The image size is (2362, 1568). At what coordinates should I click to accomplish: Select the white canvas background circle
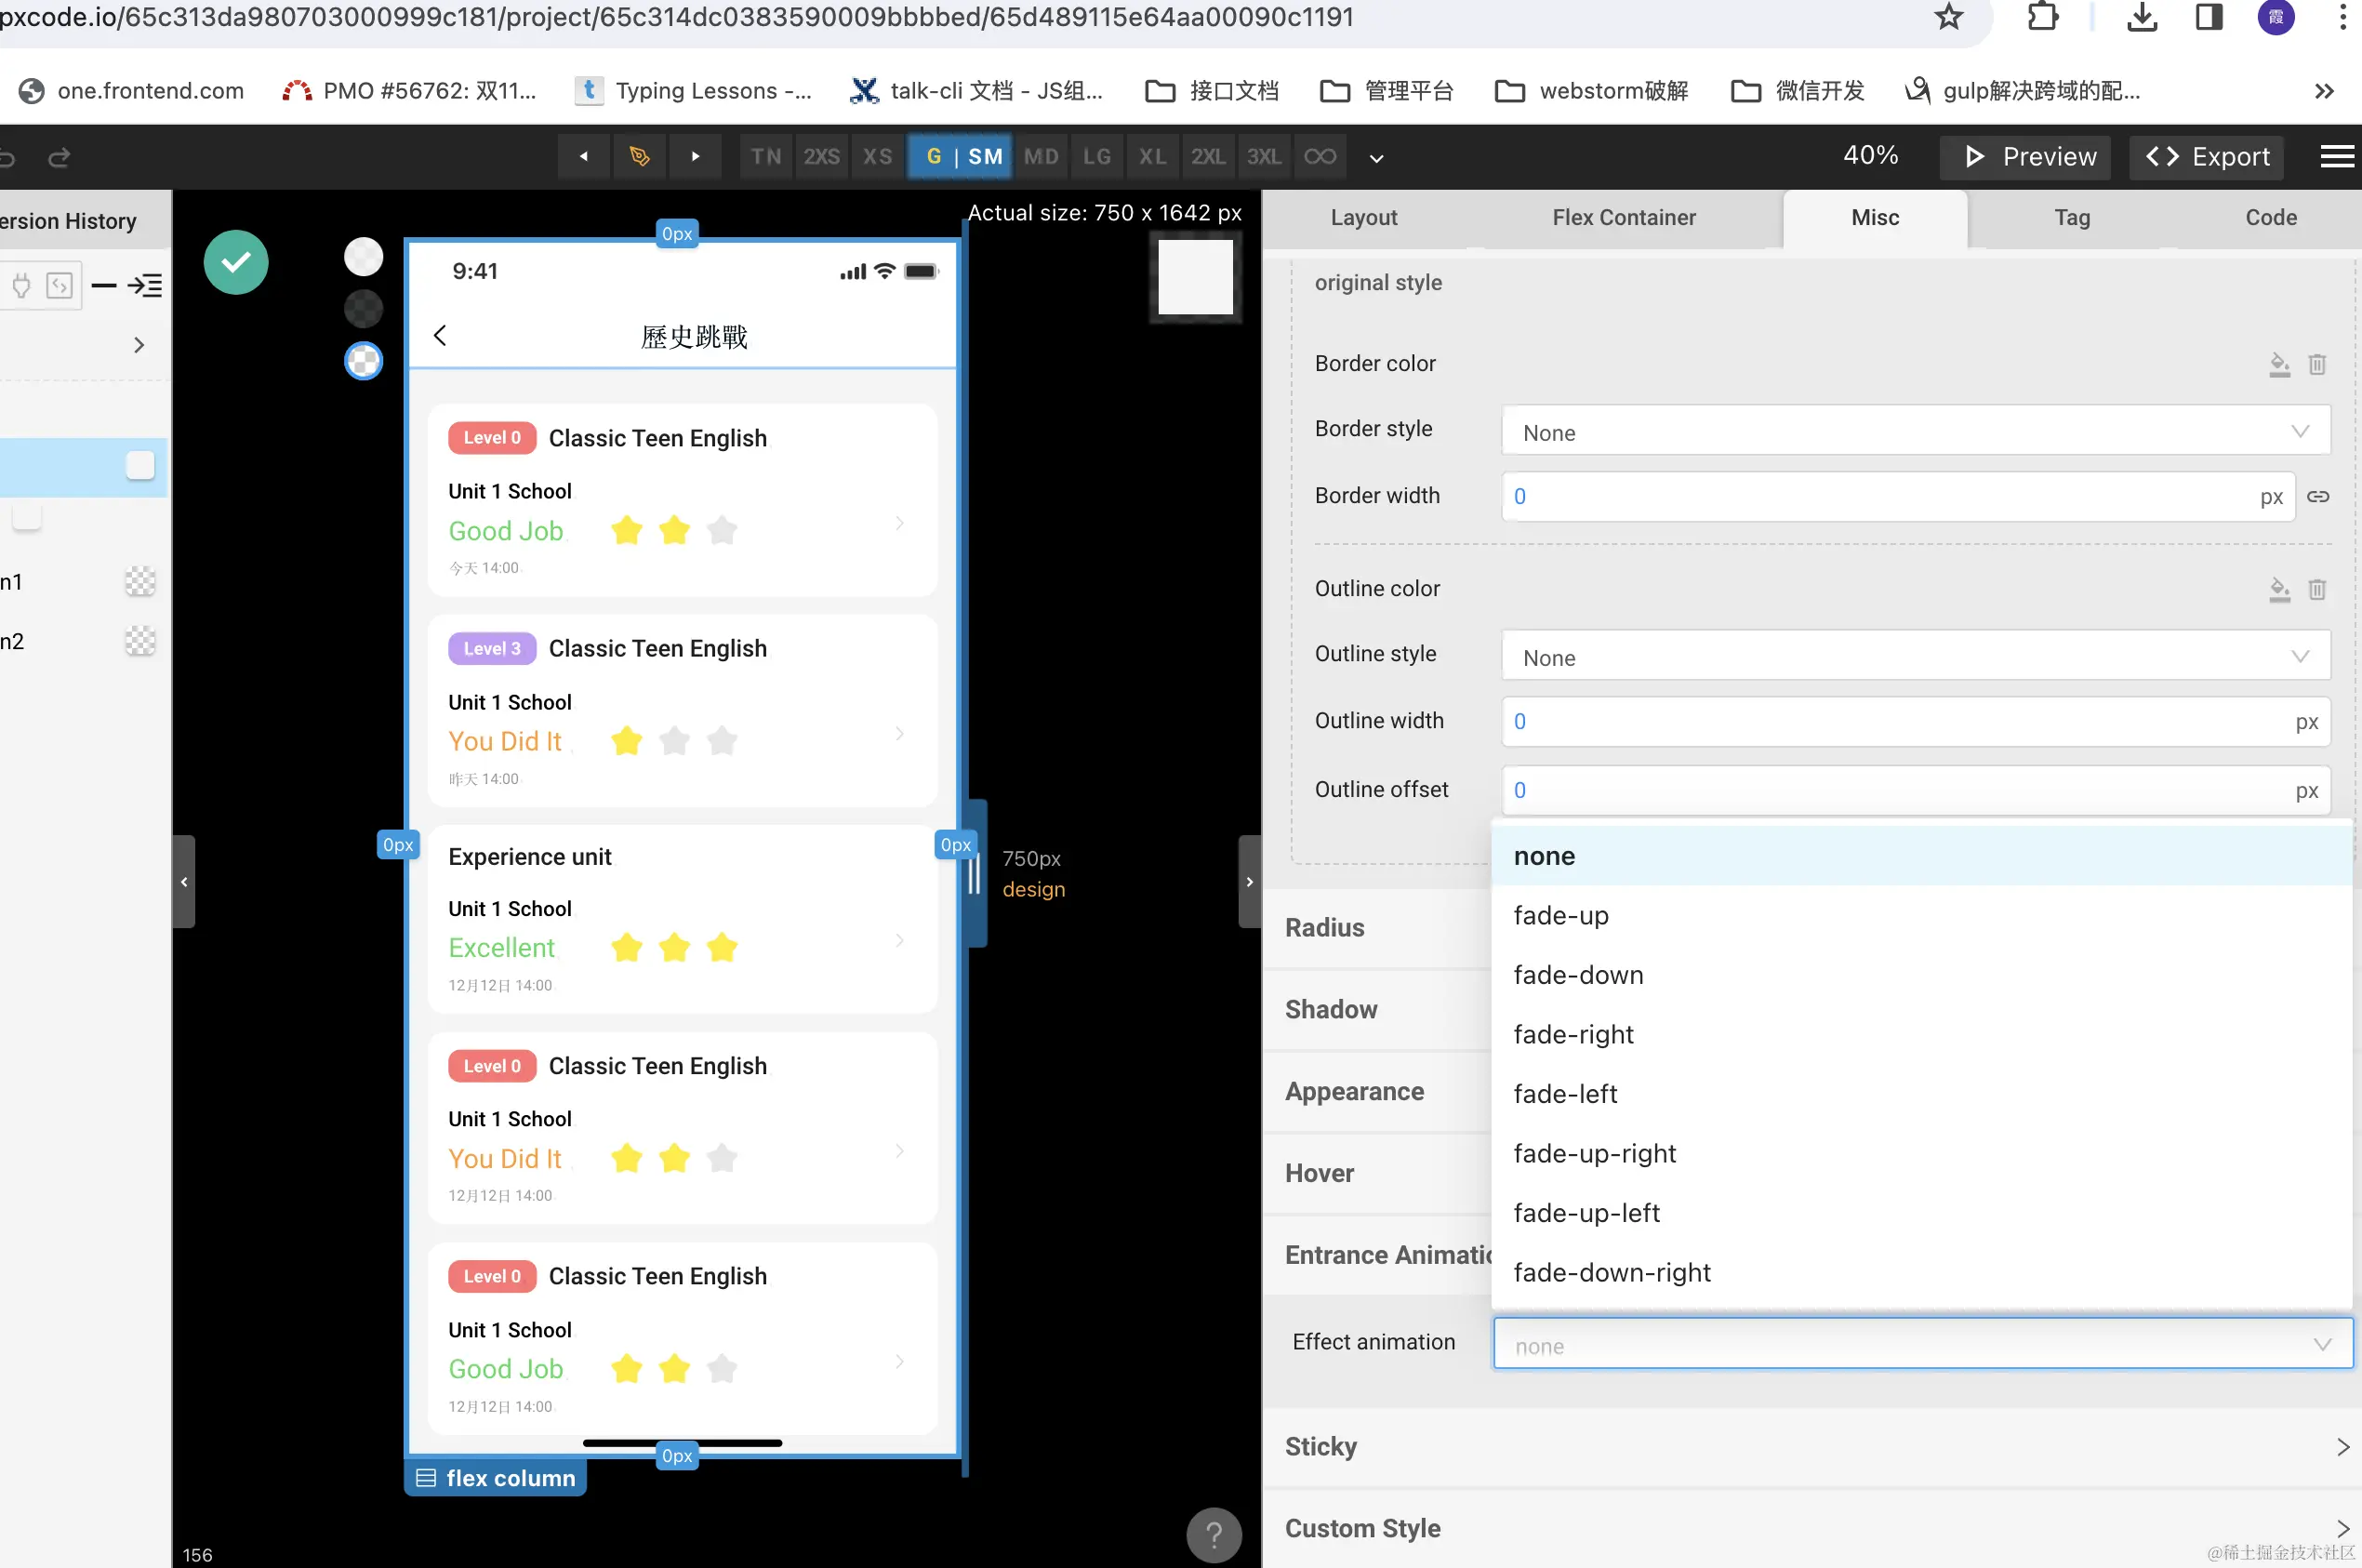coord(363,257)
